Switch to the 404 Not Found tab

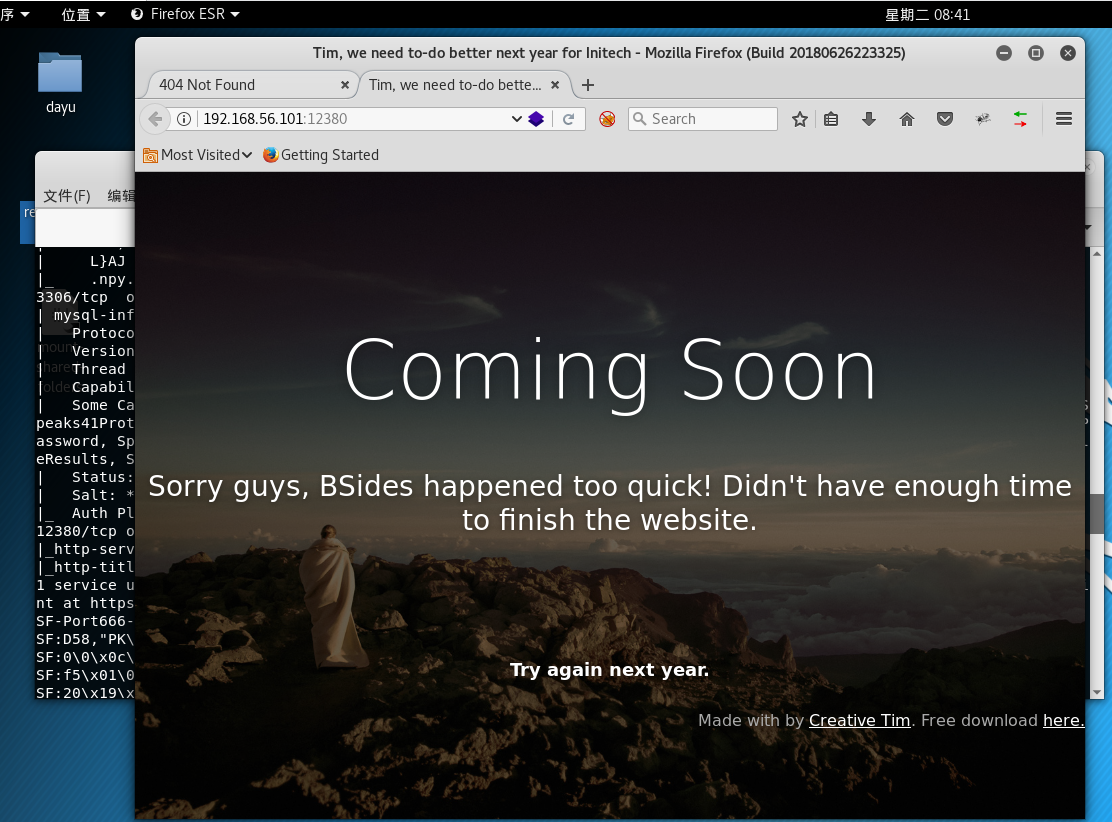point(251,85)
